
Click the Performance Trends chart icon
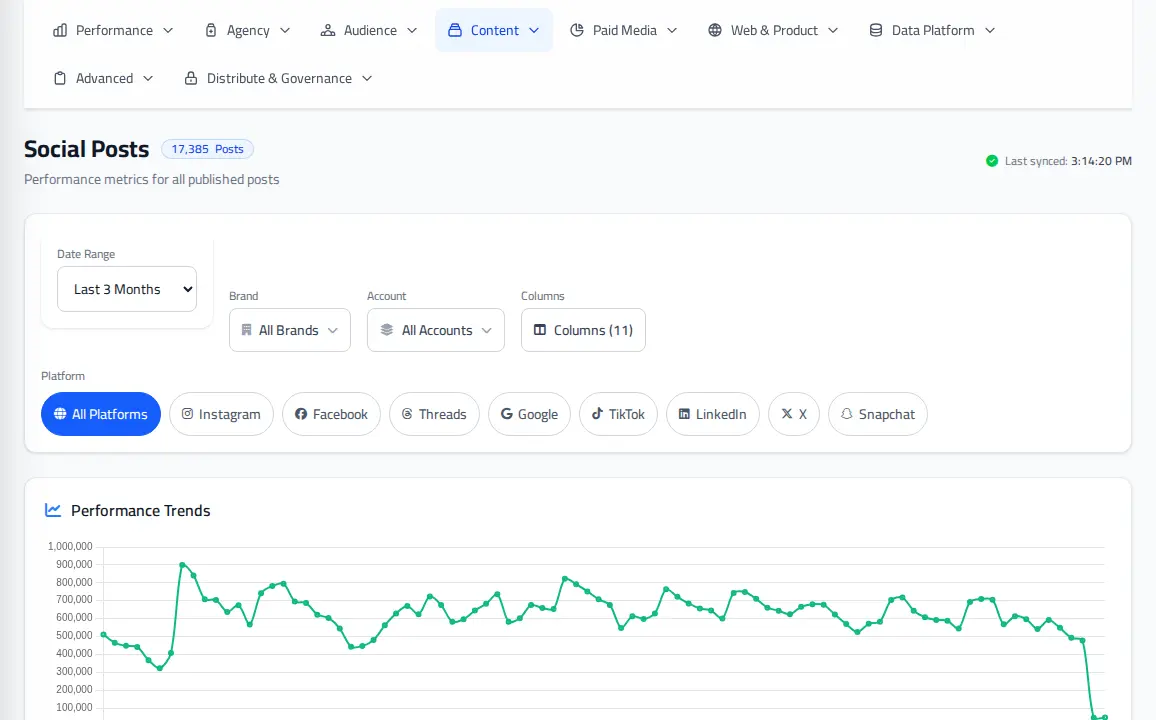point(52,510)
